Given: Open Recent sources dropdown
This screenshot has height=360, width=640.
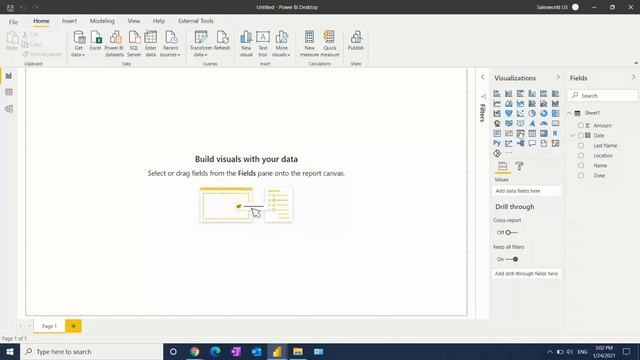Looking at the screenshot, I should point(170,43).
